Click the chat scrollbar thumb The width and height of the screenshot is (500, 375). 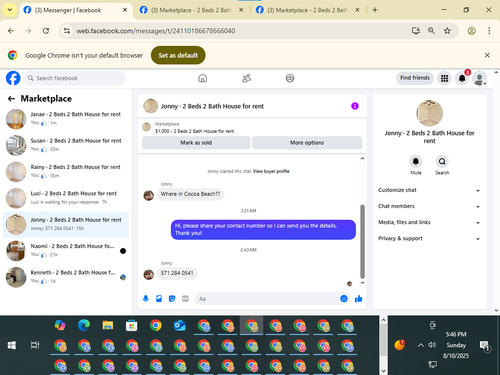(362, 242)
